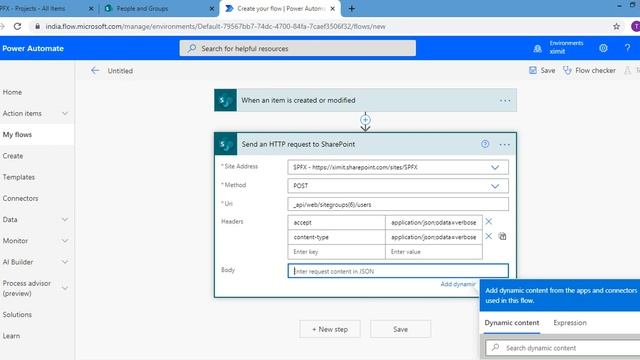640x360 pixels.
Task: Rename the flow titled Untitled
Action: (120, 71)
